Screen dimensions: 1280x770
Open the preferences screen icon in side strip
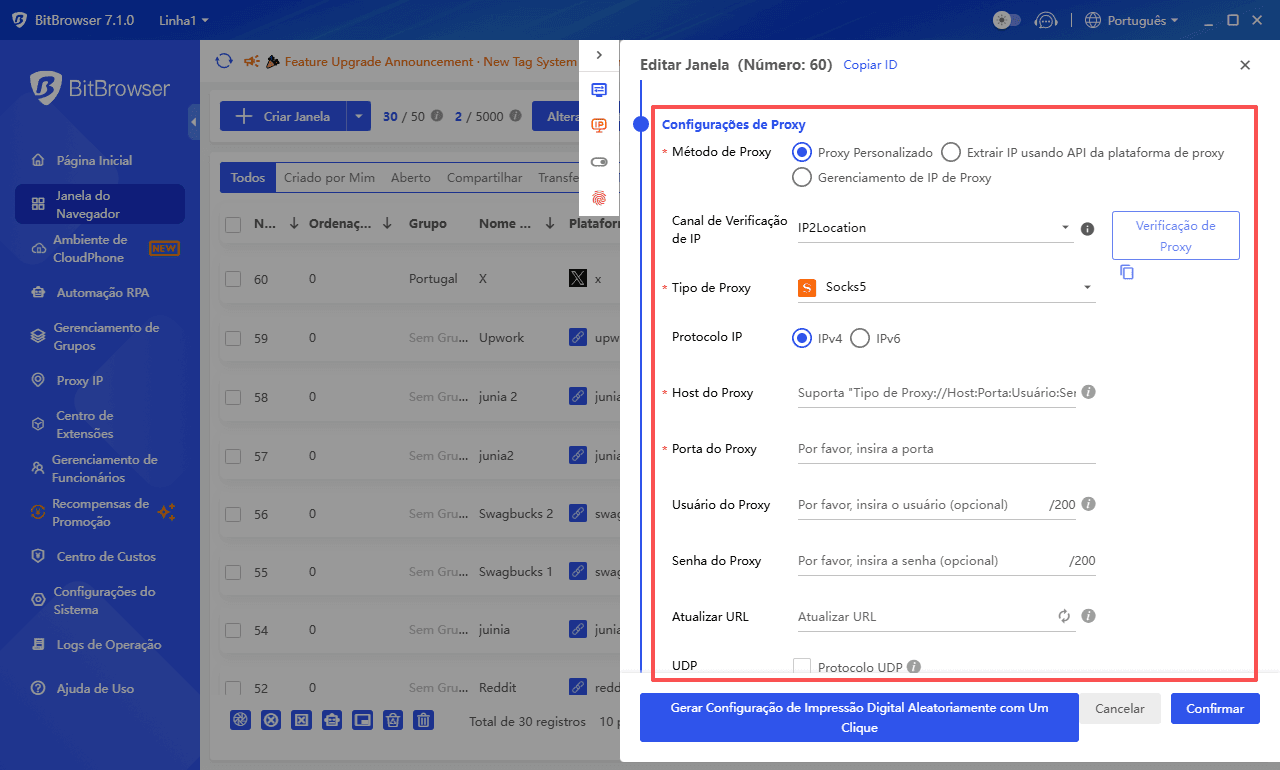point(599,90)
